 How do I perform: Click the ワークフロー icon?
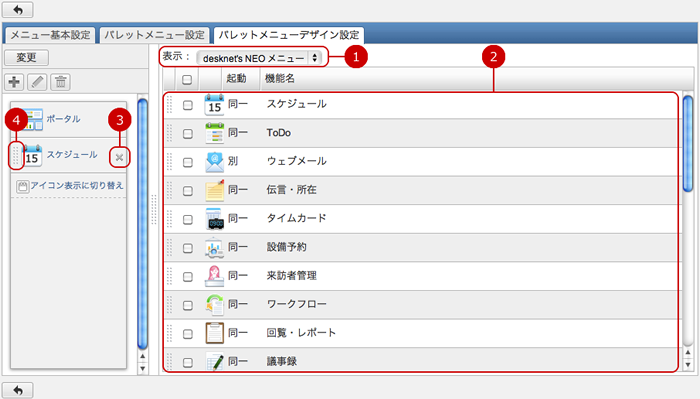(x=214, y=304)
